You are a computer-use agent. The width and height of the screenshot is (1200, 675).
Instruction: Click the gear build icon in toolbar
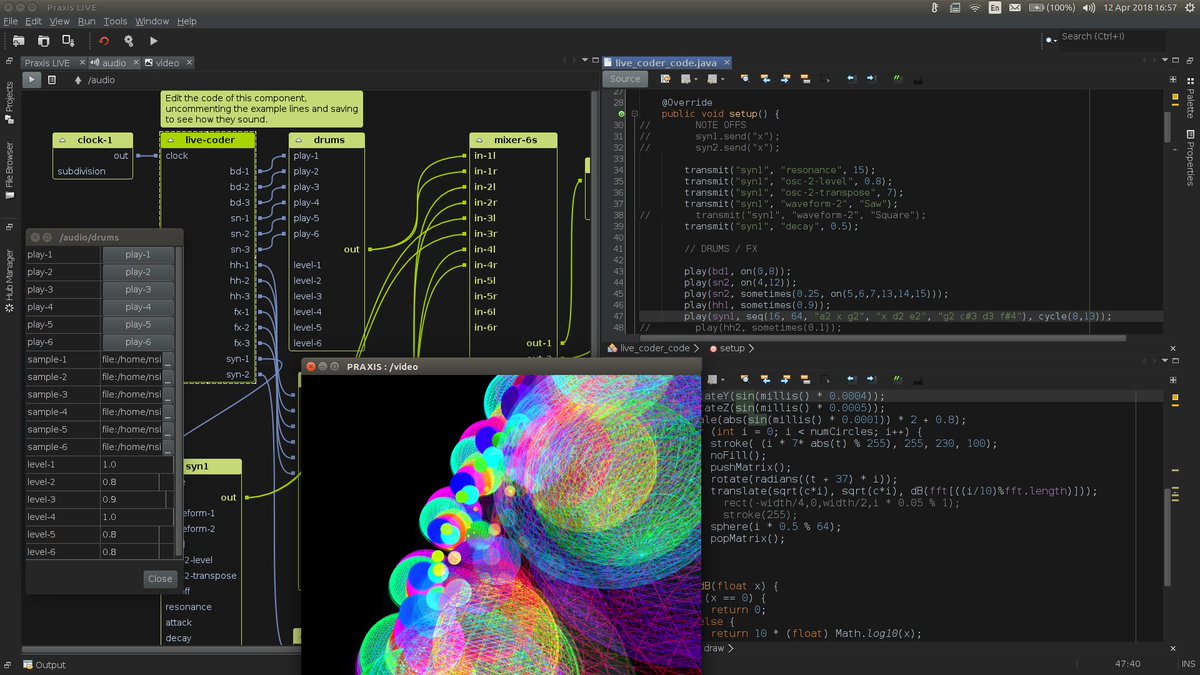128,41
